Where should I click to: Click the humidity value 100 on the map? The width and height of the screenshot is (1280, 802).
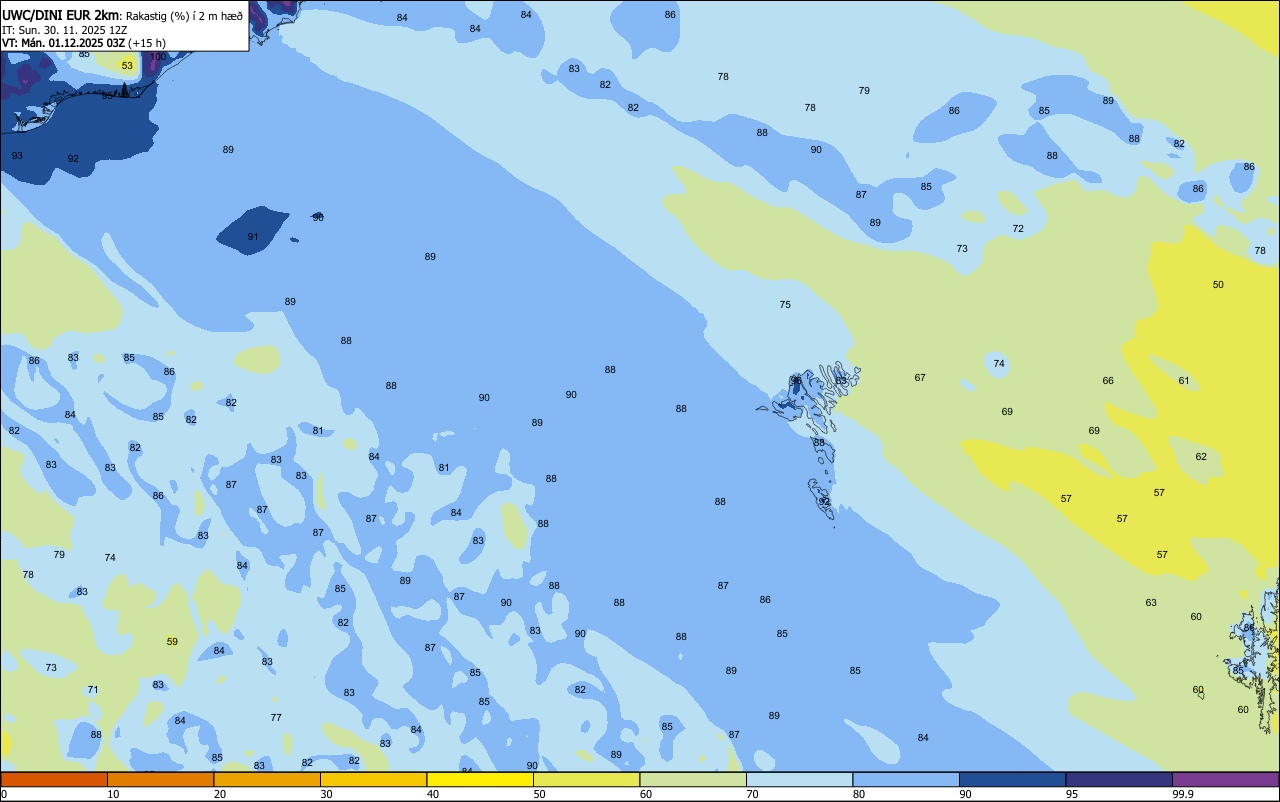158,57
